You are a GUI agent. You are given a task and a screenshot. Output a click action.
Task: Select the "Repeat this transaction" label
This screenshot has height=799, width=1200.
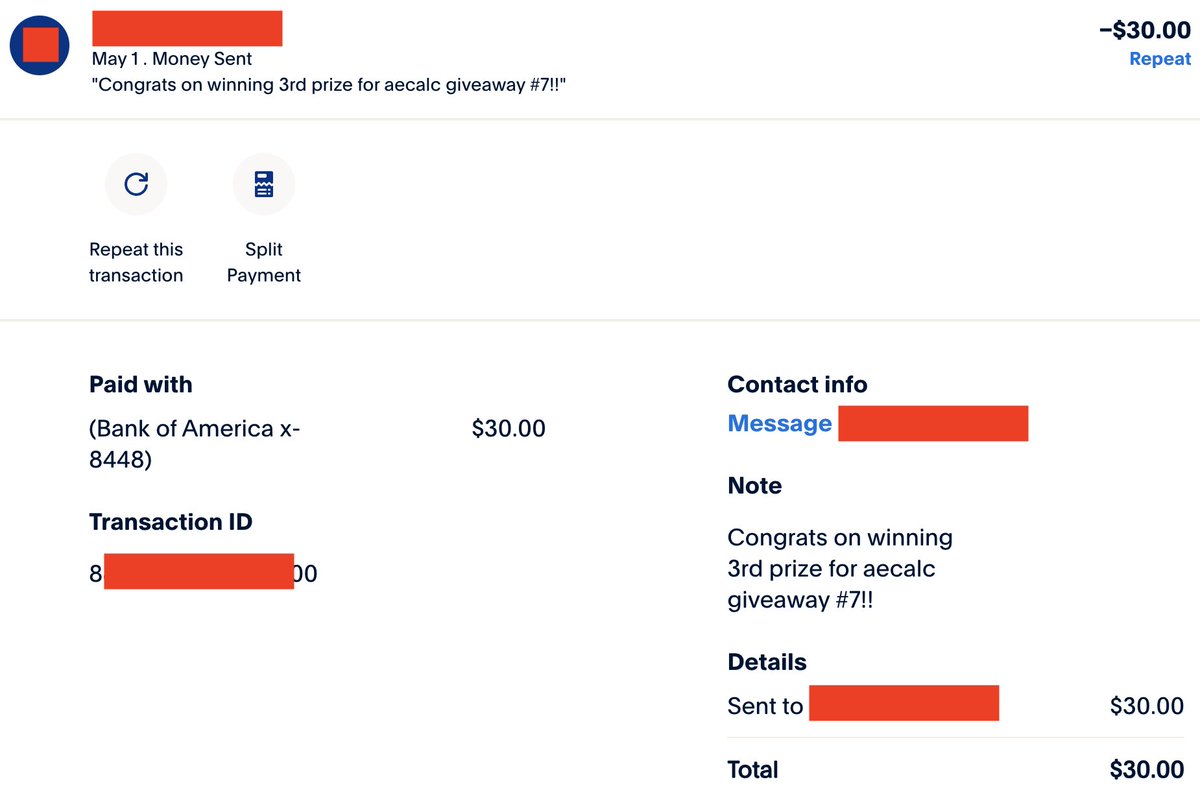pos(136,262)
